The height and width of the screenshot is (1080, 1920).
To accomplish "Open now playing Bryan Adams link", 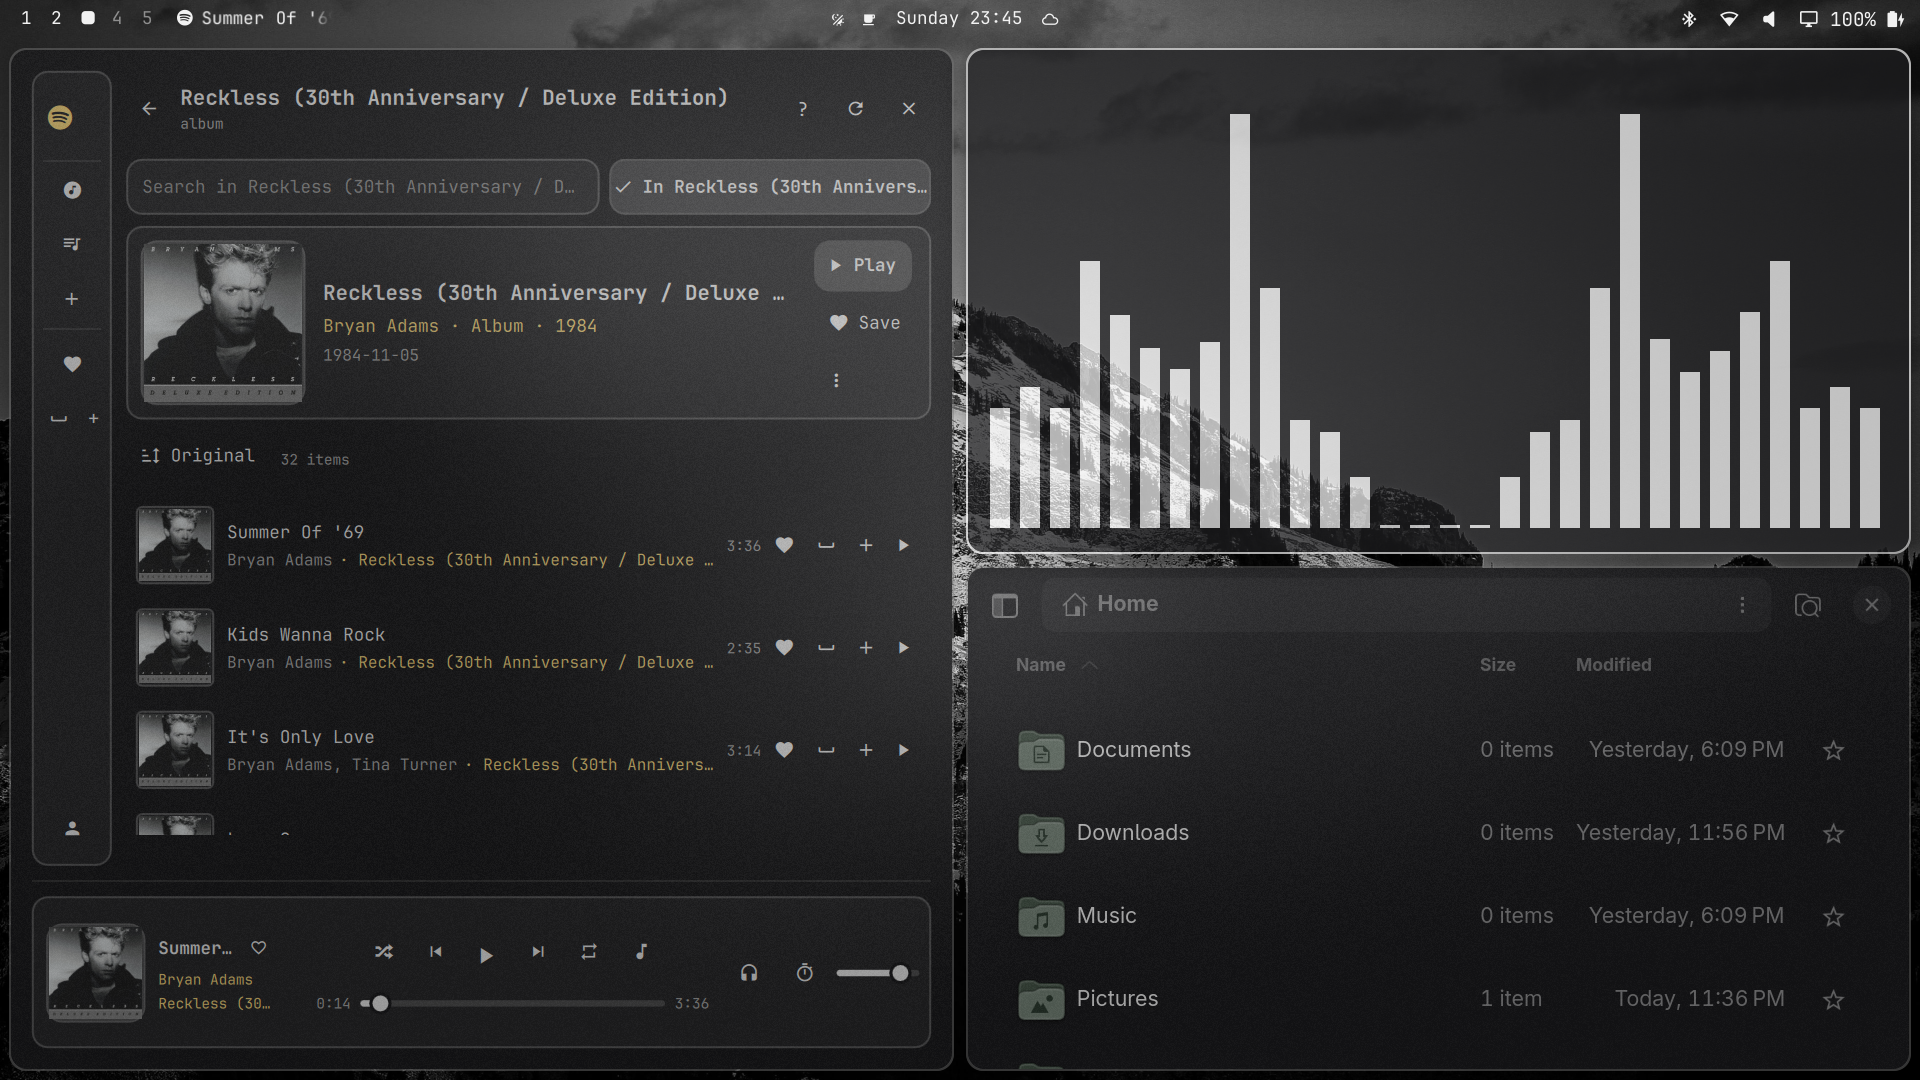I will pyautogui.click(x=205, y=980).
